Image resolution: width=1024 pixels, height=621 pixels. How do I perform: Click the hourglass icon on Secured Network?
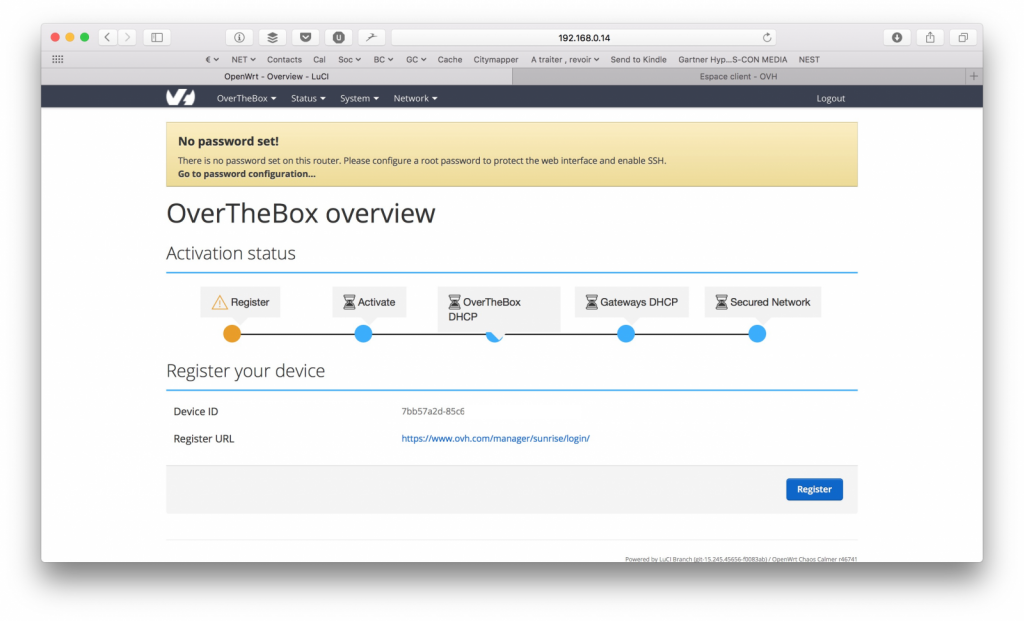click(722, 302)
